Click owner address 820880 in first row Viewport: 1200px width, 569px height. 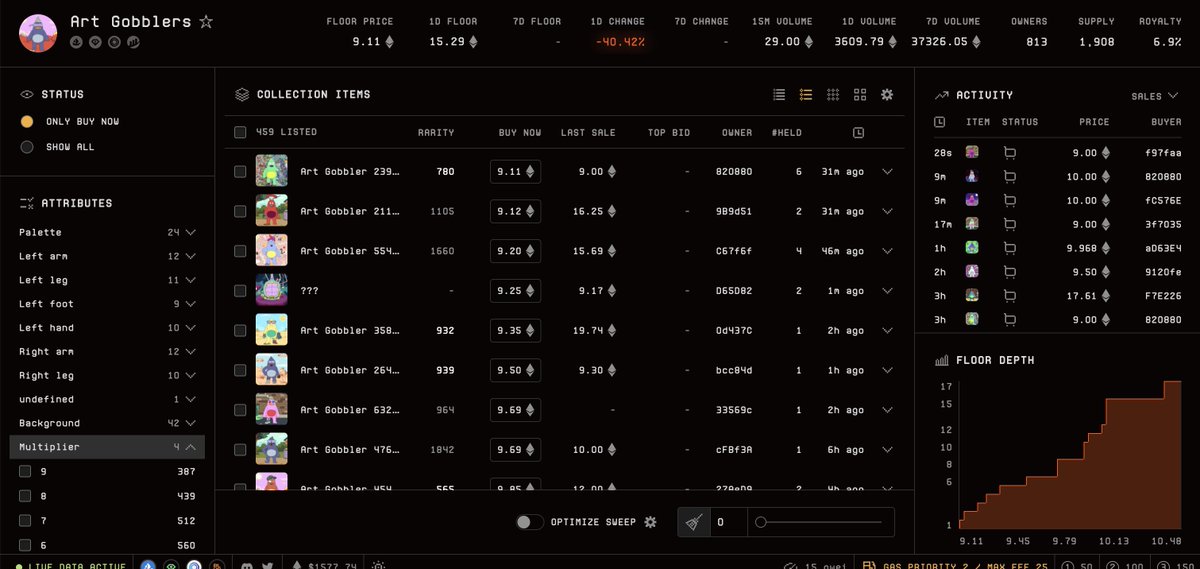pos(735,172)
